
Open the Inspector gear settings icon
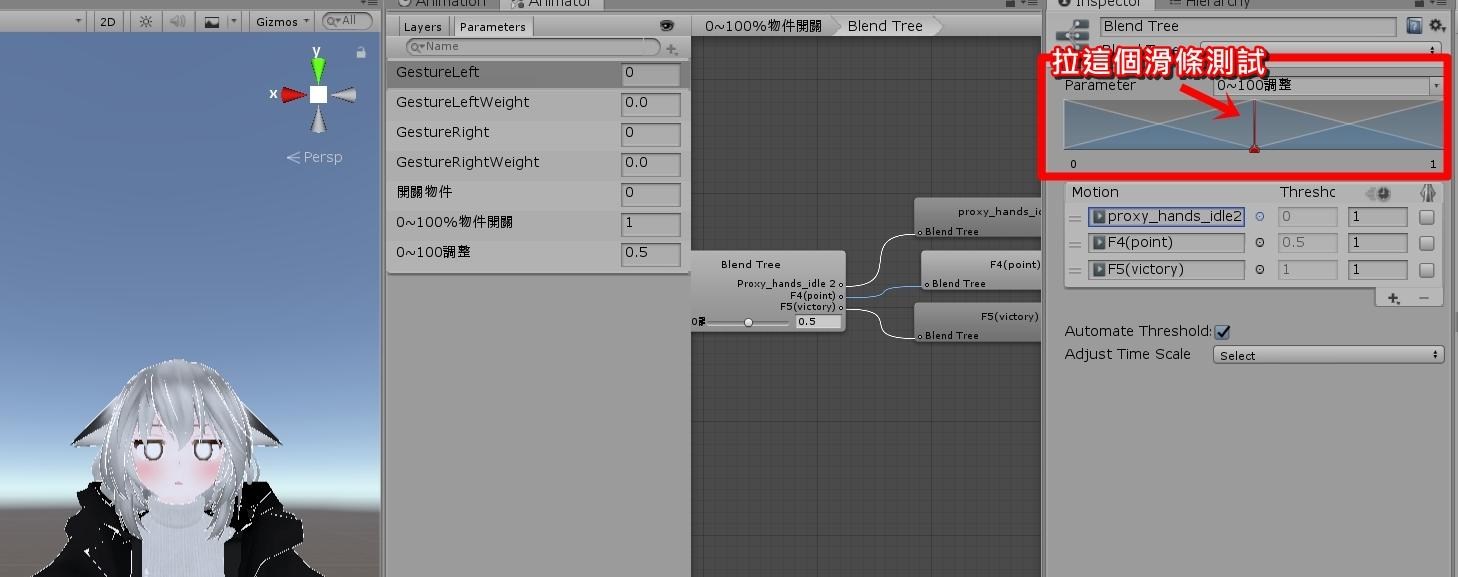(1435, 25)
